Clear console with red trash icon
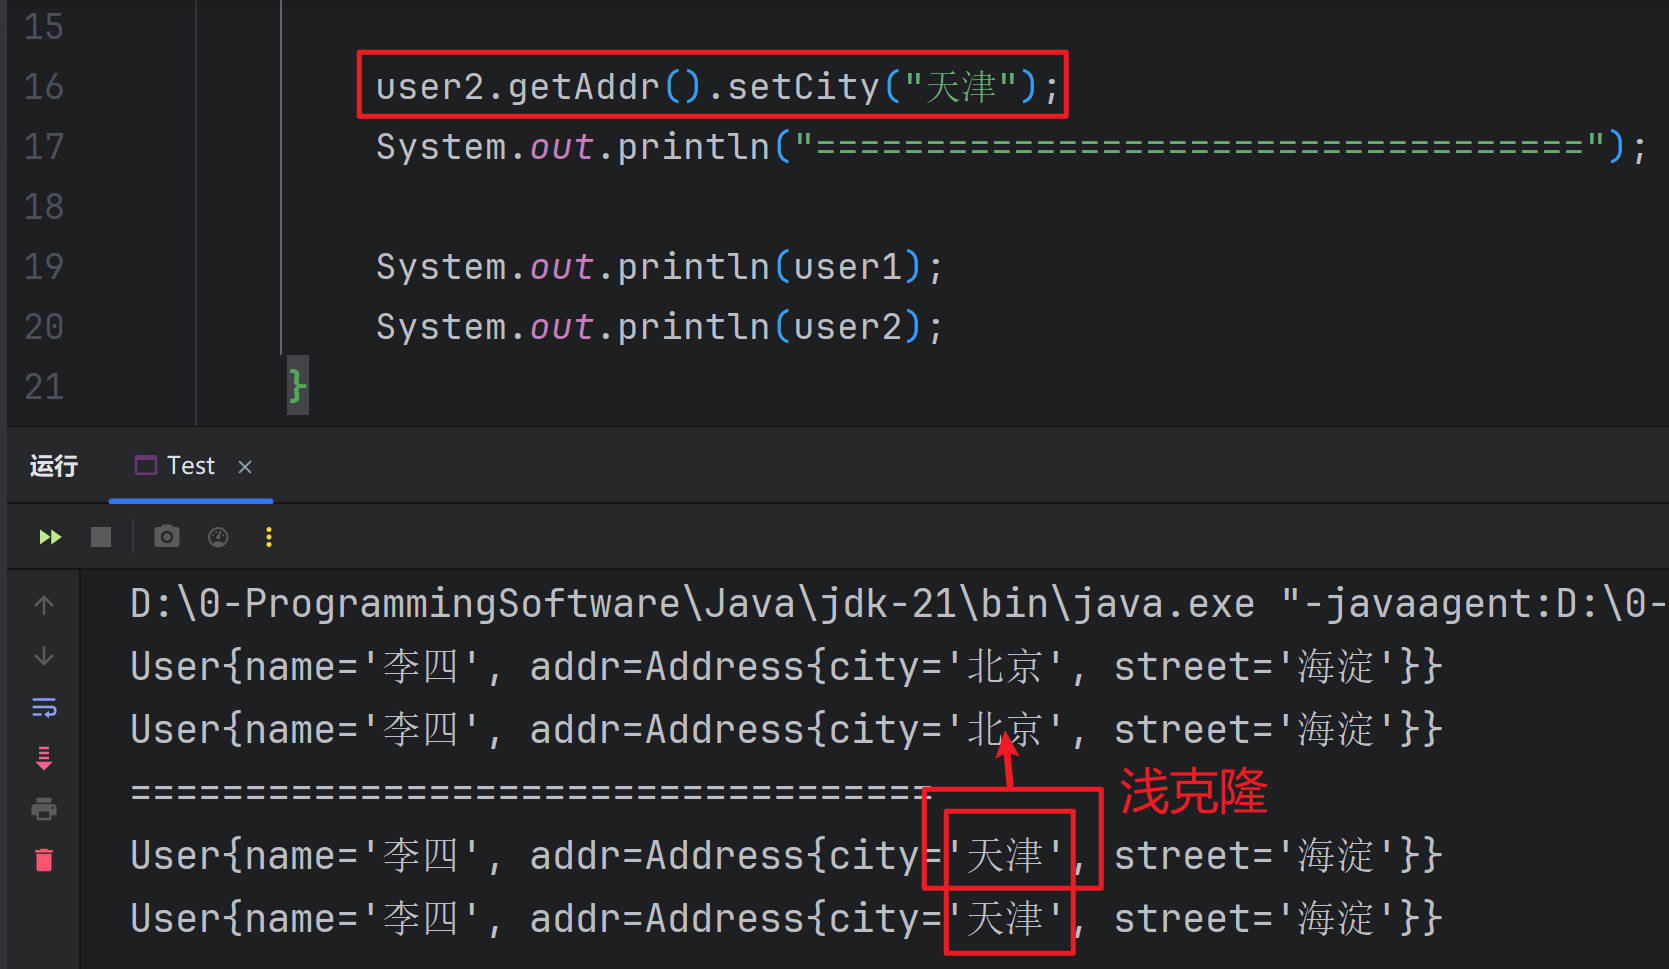This screenshot has width=1669, height=969. pos(44,860)
